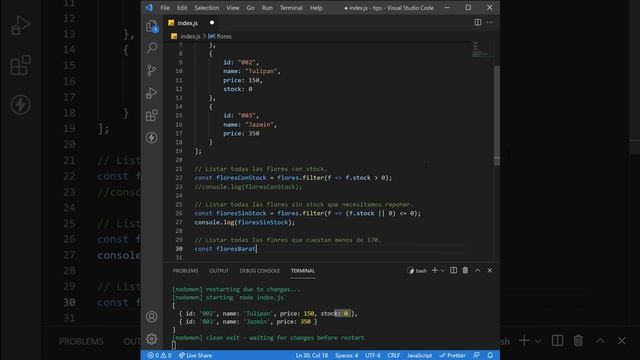Change indentation via Spaces: 4
The image size is (640, 360).
[347, 356]
